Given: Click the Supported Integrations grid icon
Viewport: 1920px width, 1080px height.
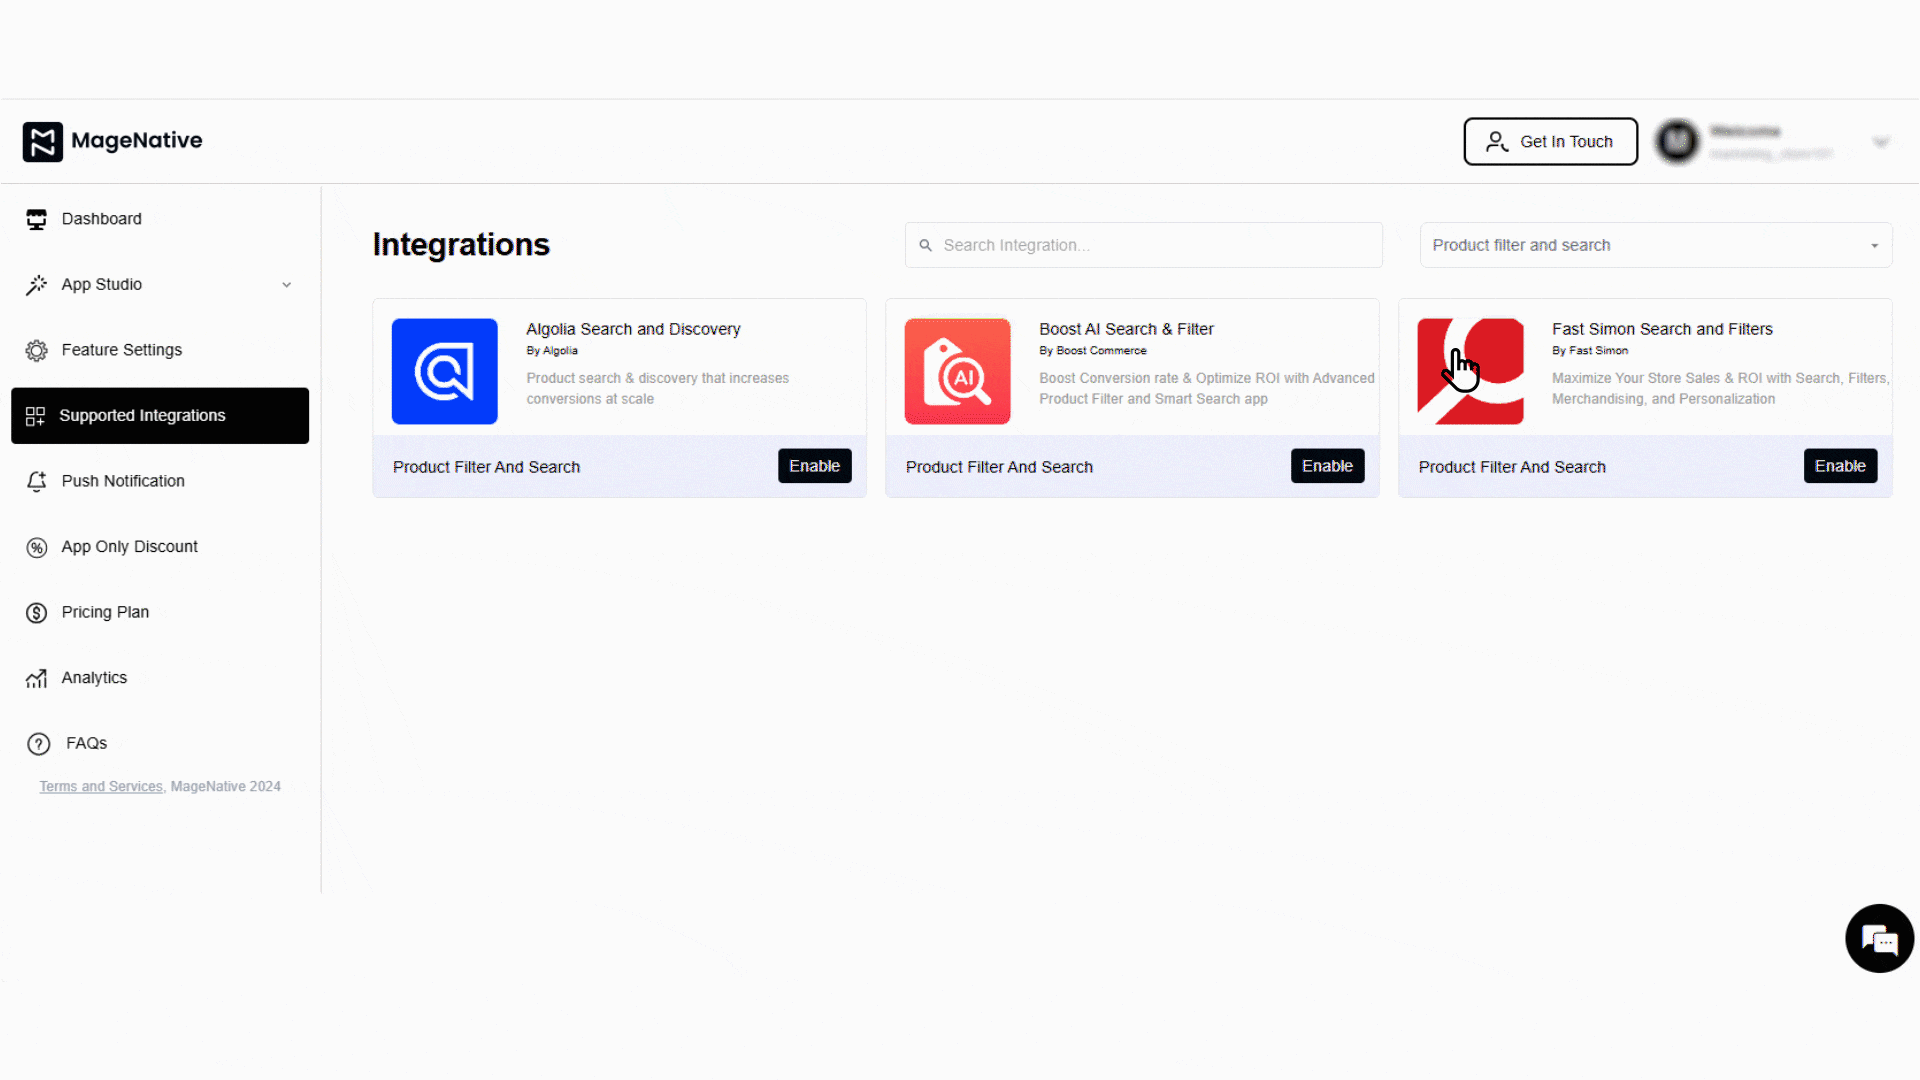Looking at the screenshot, I should [x=37, y=416].
